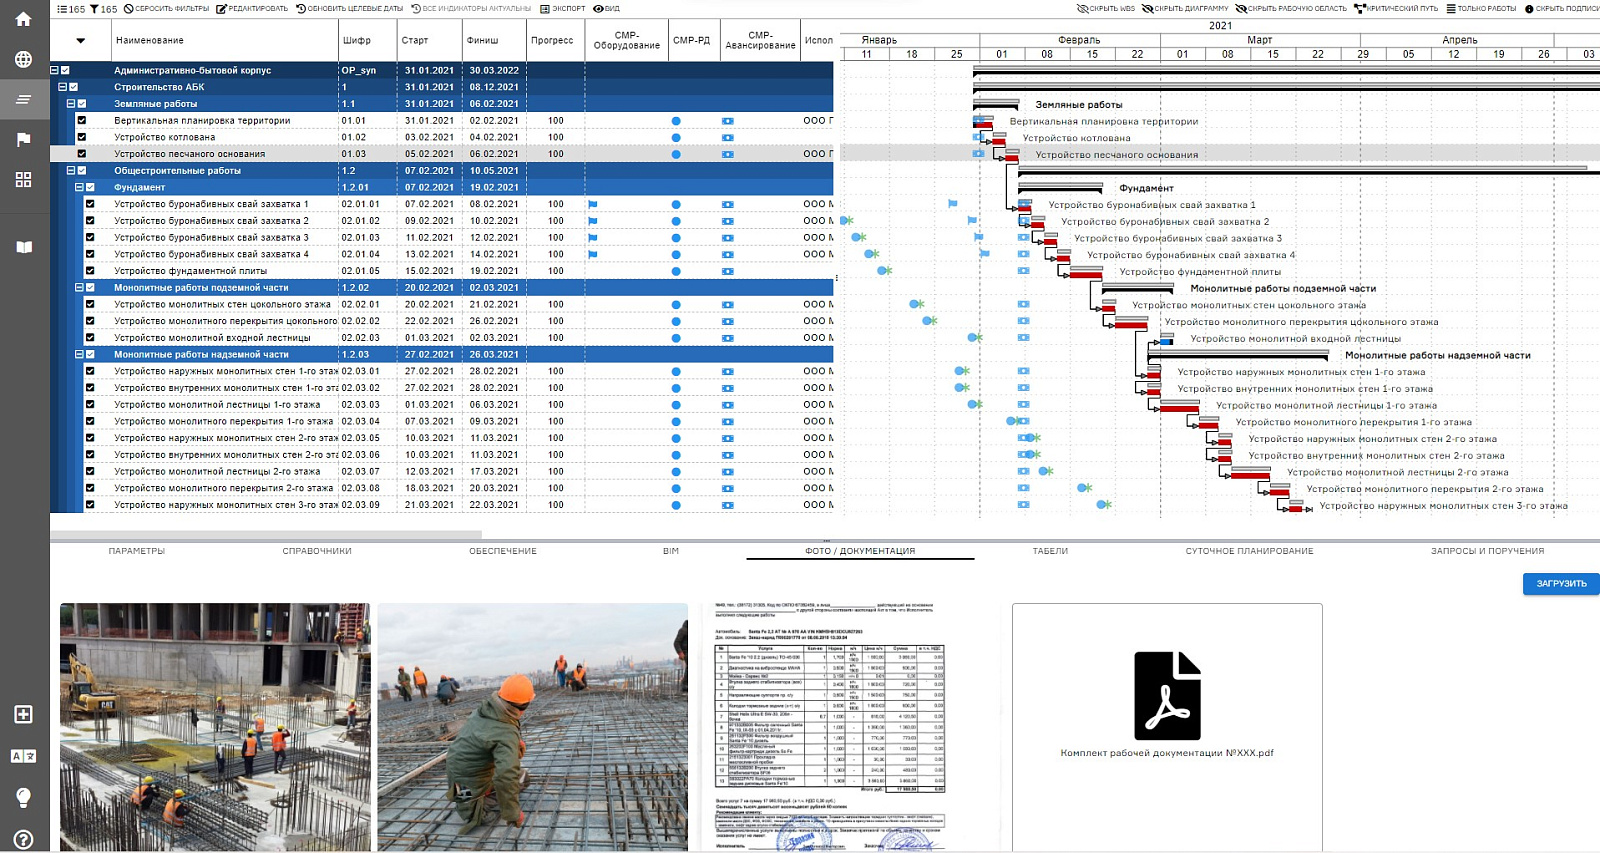Open the home icon in left sidebar
The width and height of the screenshot is (1600, 853).
(x=23, y=20)
